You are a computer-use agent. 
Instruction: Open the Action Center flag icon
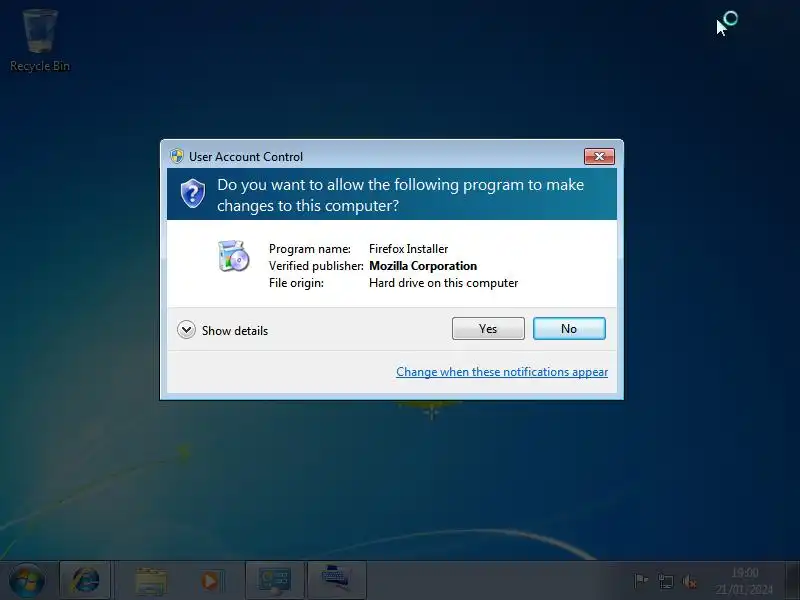pyautogui.click(x=641, y=581)
